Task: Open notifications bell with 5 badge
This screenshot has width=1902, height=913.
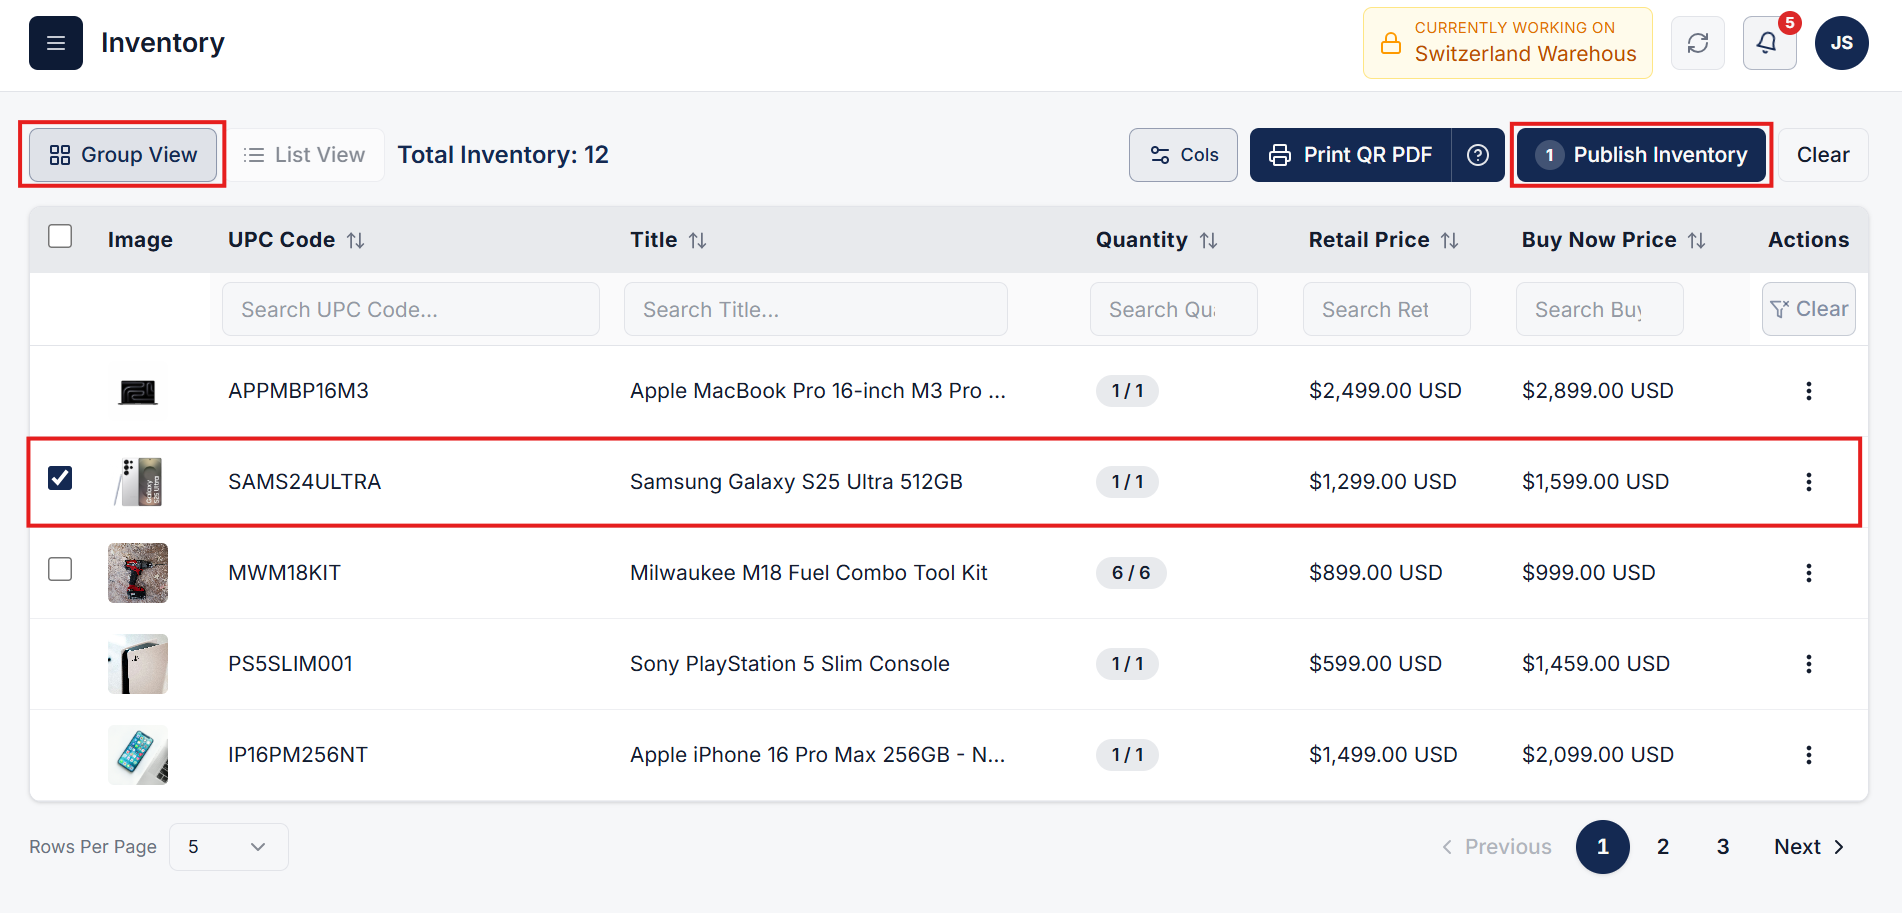Action: click(x=1769, y=43)
